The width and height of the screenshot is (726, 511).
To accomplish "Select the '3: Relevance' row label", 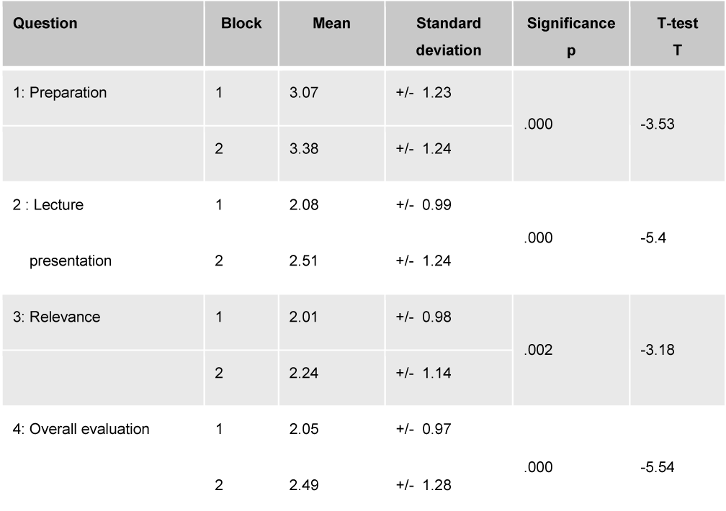I will [57, 317].
